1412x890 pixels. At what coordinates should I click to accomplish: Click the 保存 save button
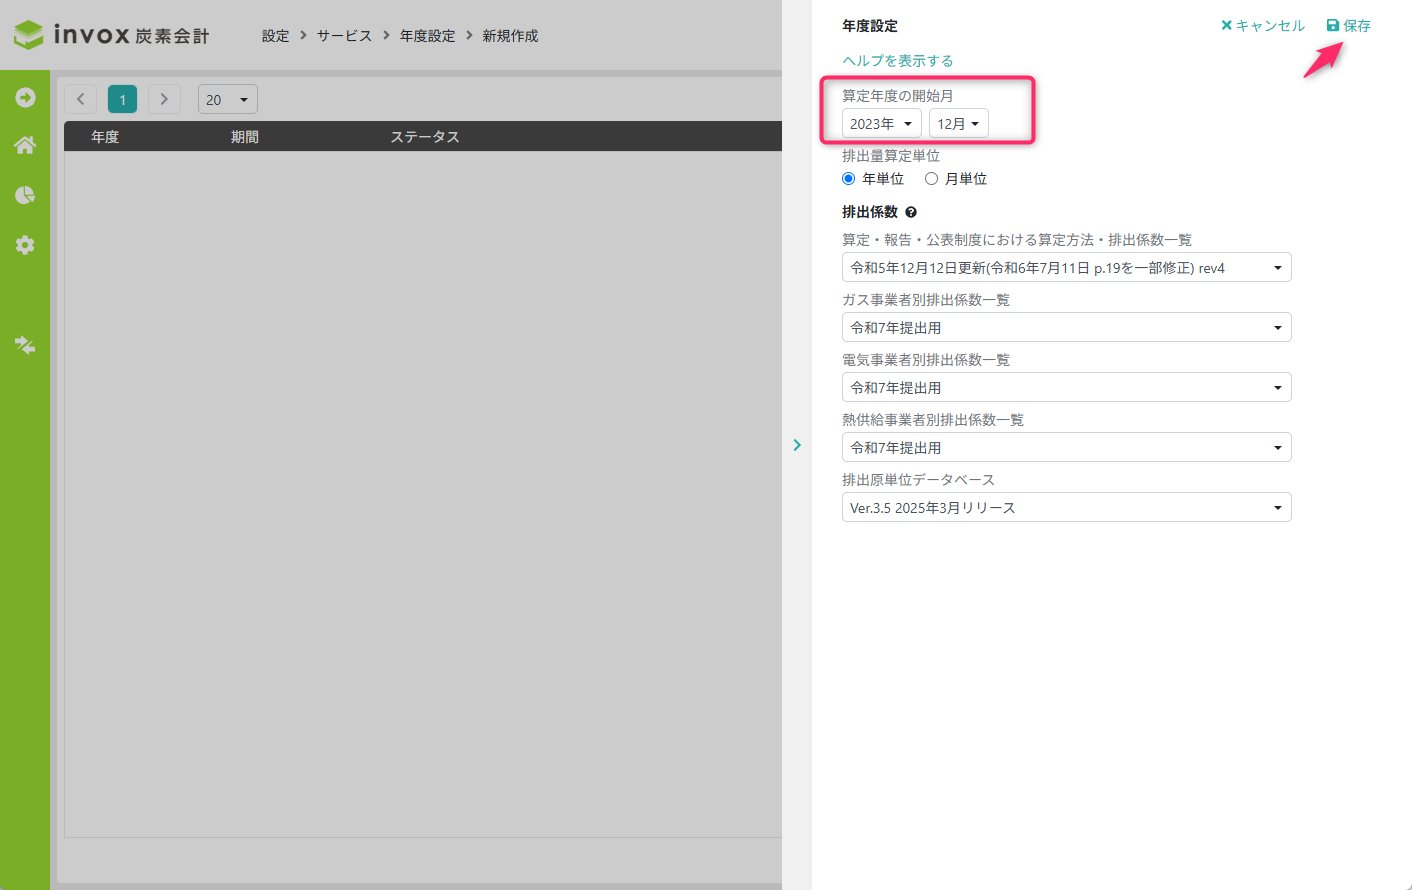1348,26
